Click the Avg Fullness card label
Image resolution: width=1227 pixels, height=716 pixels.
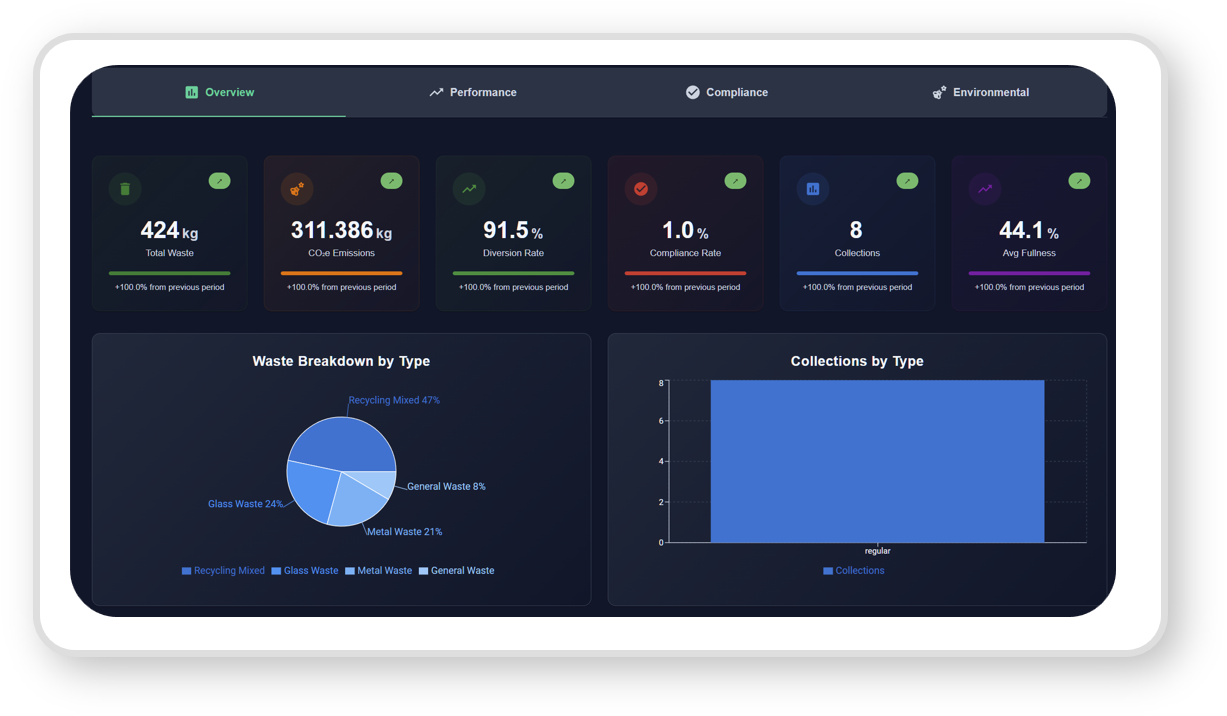click(x=1029, y=253)
